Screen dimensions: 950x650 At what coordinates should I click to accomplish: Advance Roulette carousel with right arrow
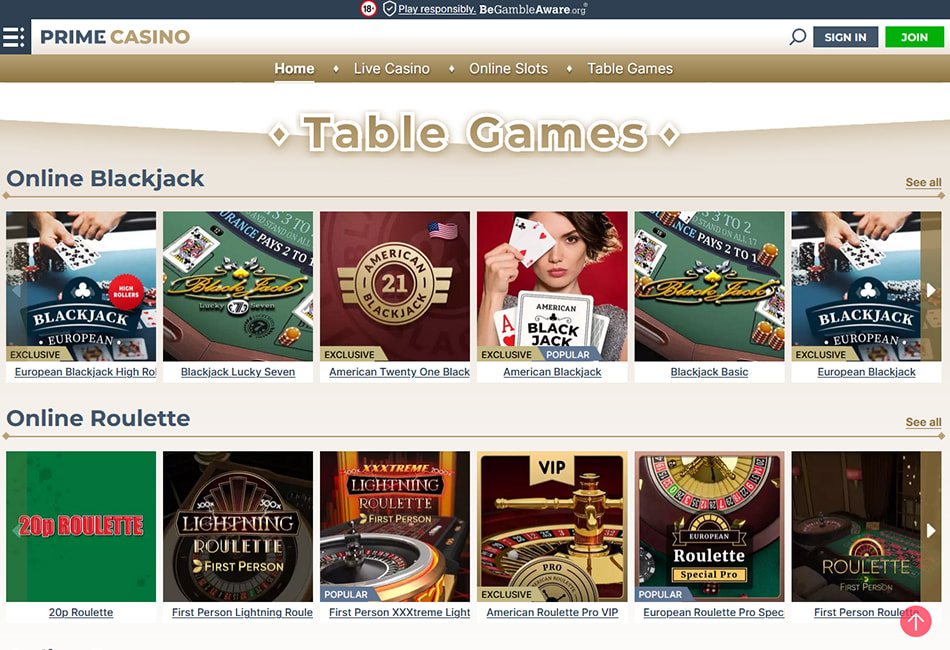point(931,531)
